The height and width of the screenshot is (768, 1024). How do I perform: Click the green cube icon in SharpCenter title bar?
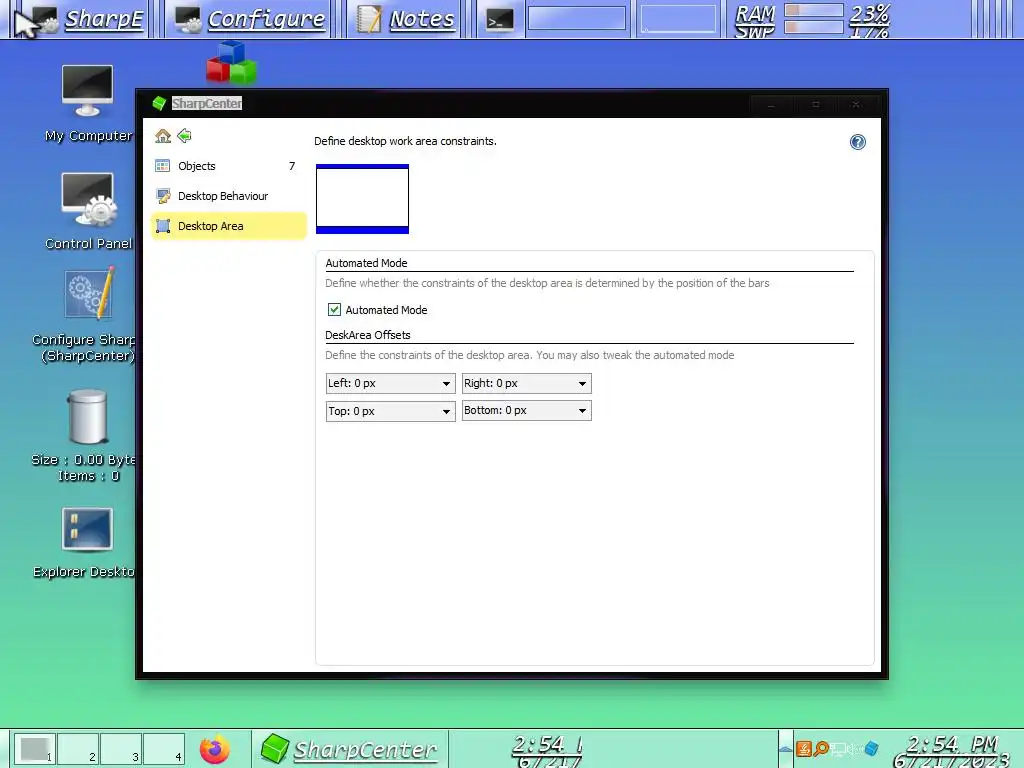(159, 103)
